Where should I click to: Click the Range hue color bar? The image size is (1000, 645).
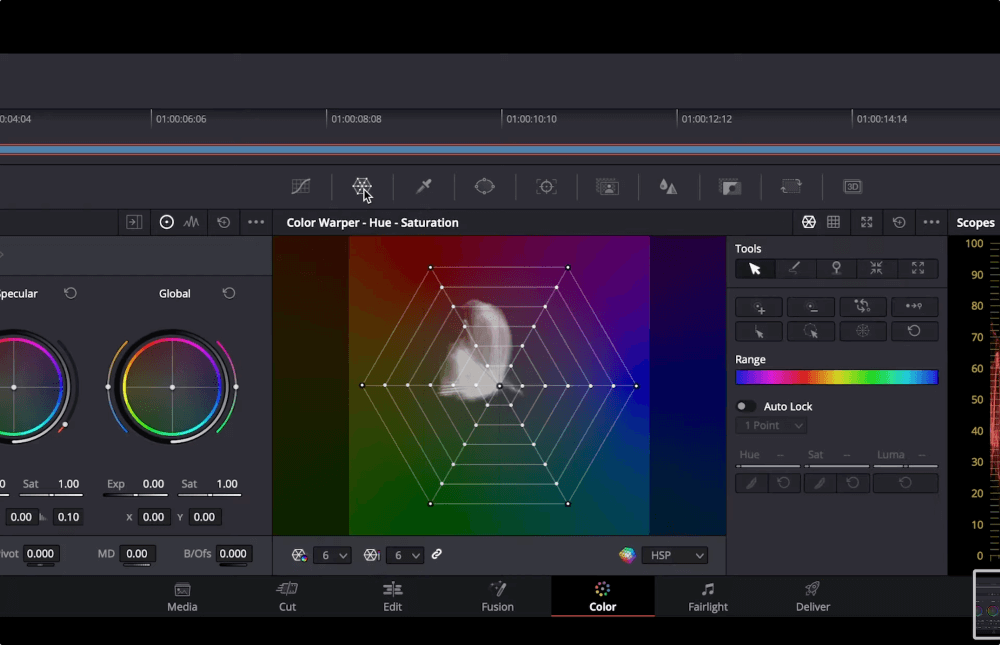point(837,377)
